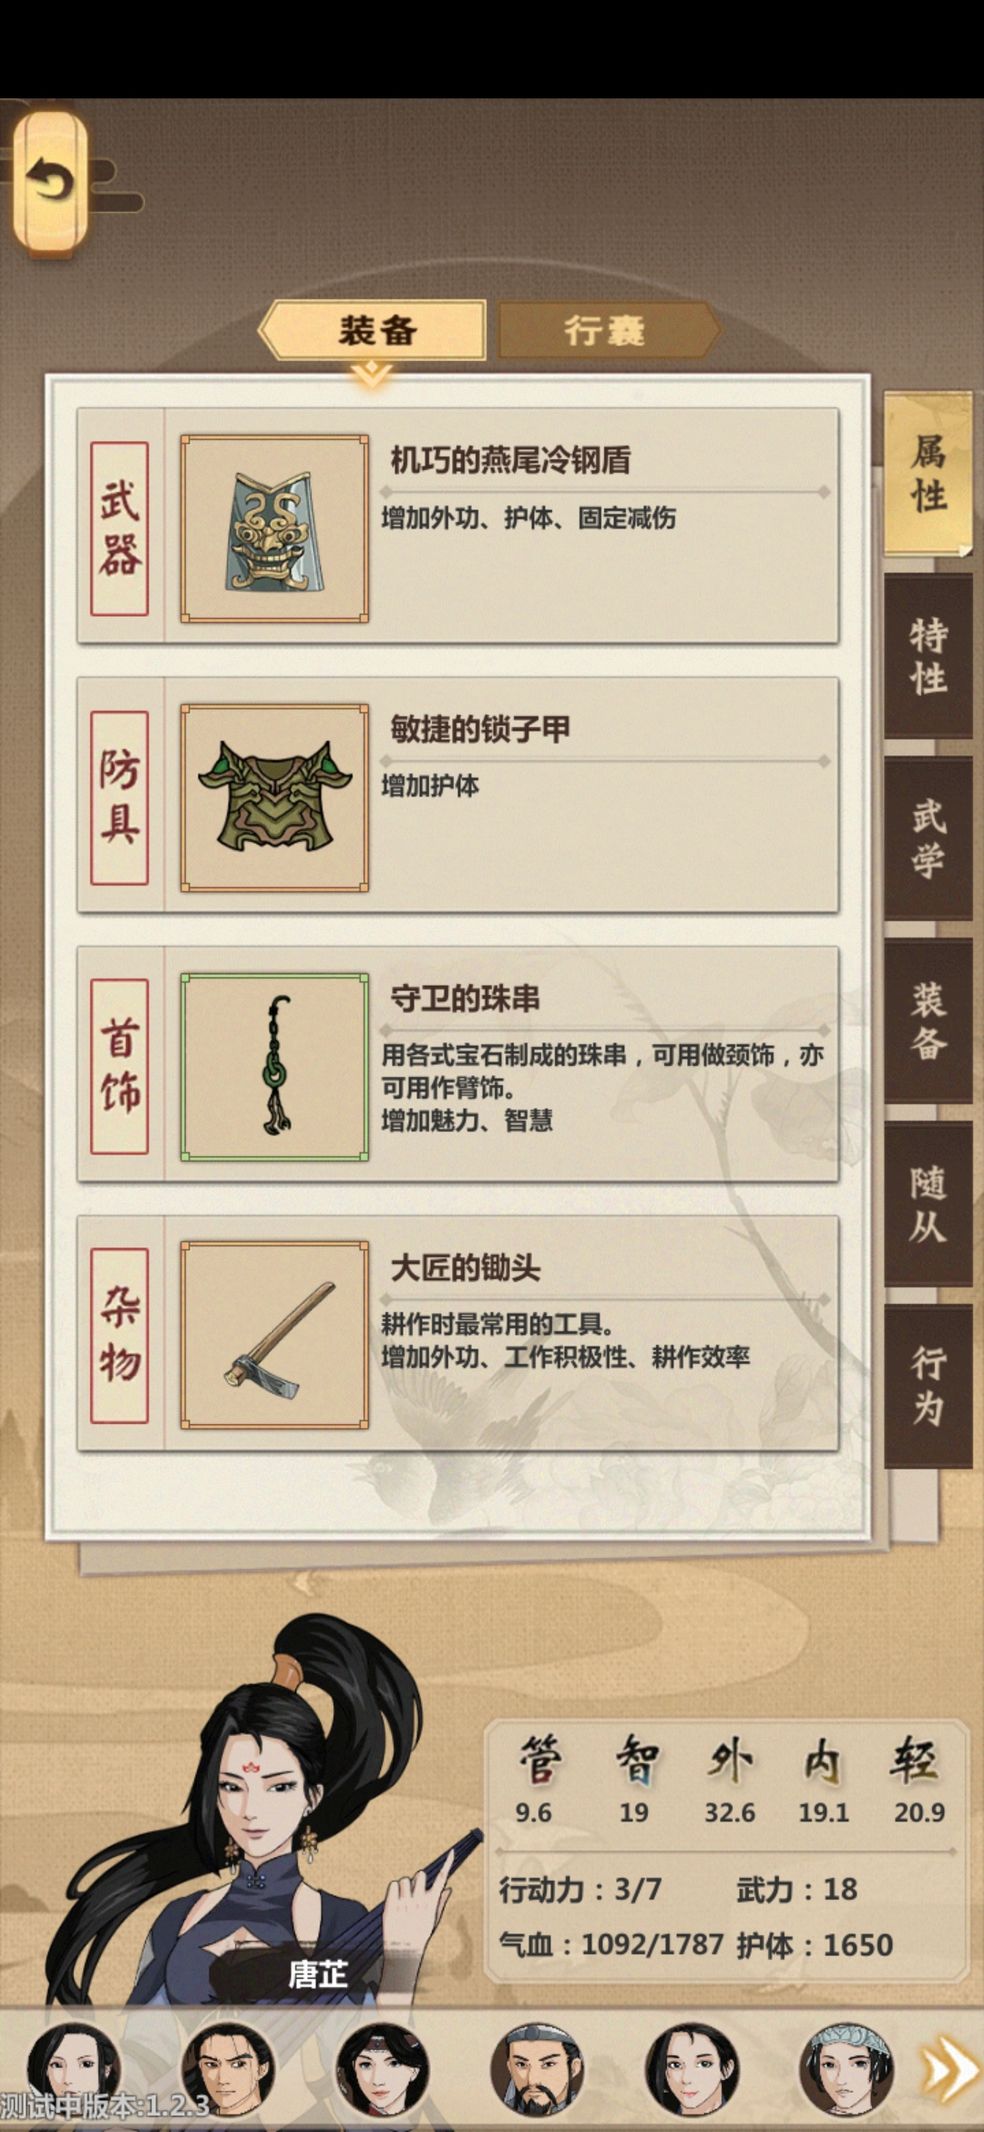Choose the bearded man avatar
This screenshot has height=2132, width=984.
[x=537, y=2069]
